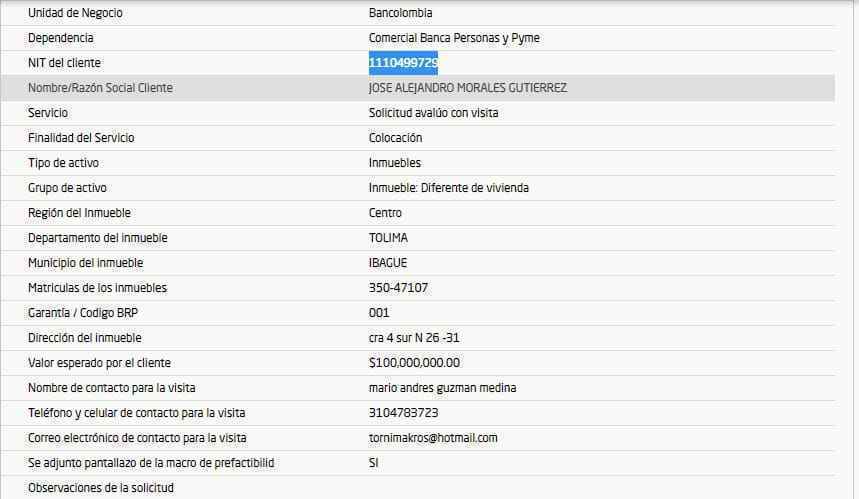The height and width of the screenshot is (499, 859).
Task: Select the Colocación service purpose value
Action: (x=395, y=138)
